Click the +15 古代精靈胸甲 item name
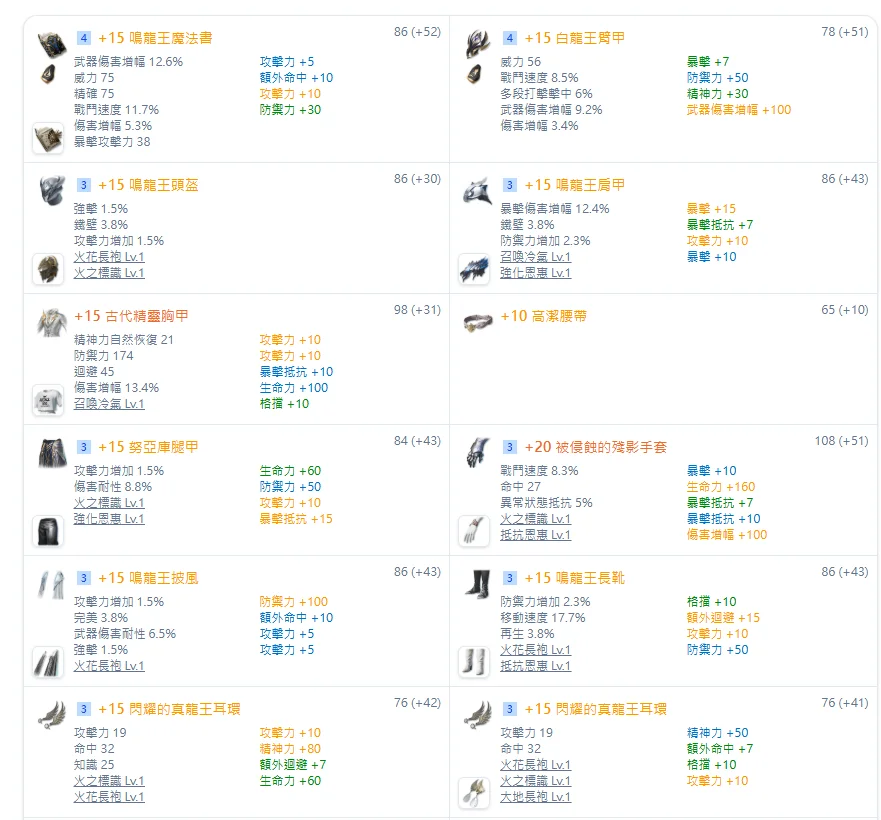The width and height of the screenshot is (881, 820). [x=131, y=316]
